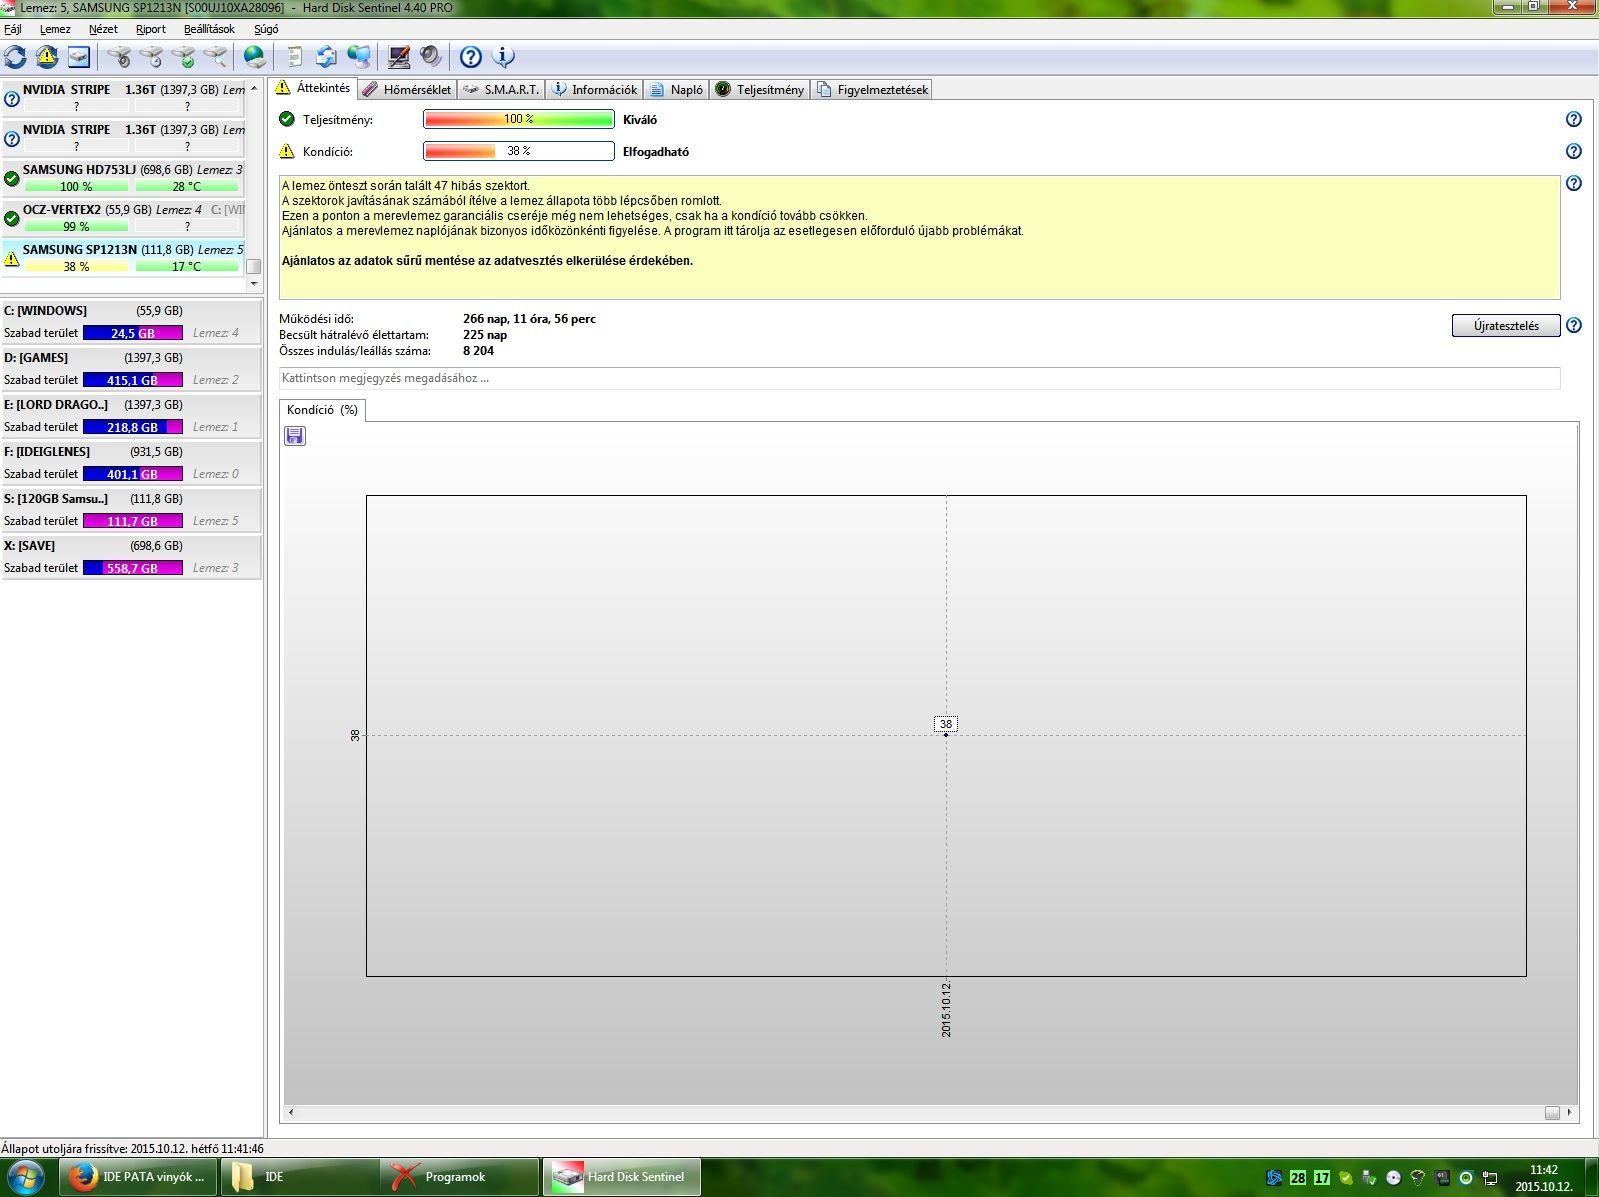Click the Újratesztelés button
The width and height of the screenshot is (1599, 1197).
pyautogui.click(x=1506, y=325)
